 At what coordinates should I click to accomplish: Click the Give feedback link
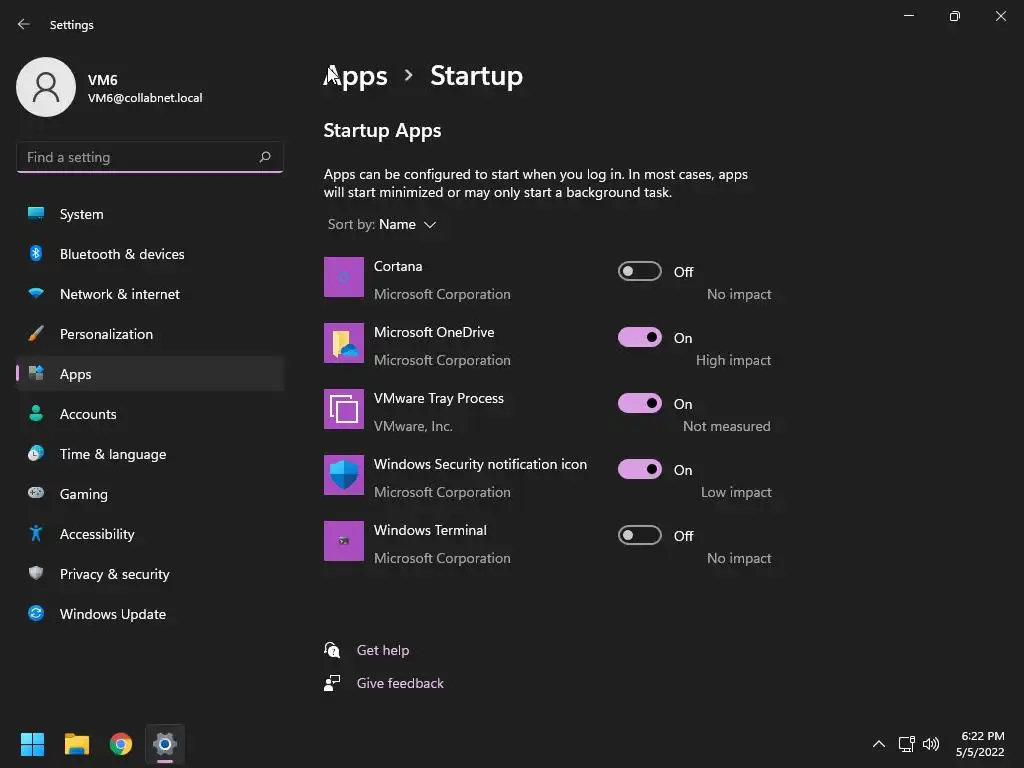point(400,683)
